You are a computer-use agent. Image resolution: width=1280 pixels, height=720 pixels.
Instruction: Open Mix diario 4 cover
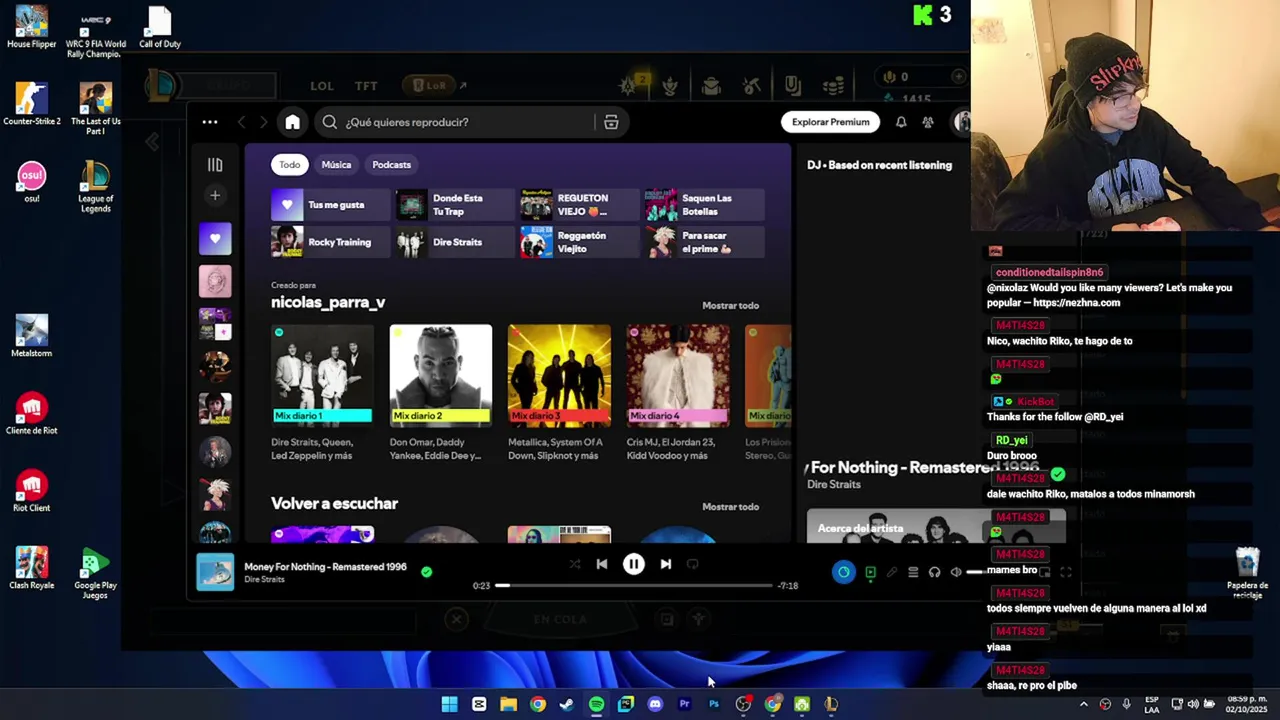pyautogui.click(x=678, y=376)
